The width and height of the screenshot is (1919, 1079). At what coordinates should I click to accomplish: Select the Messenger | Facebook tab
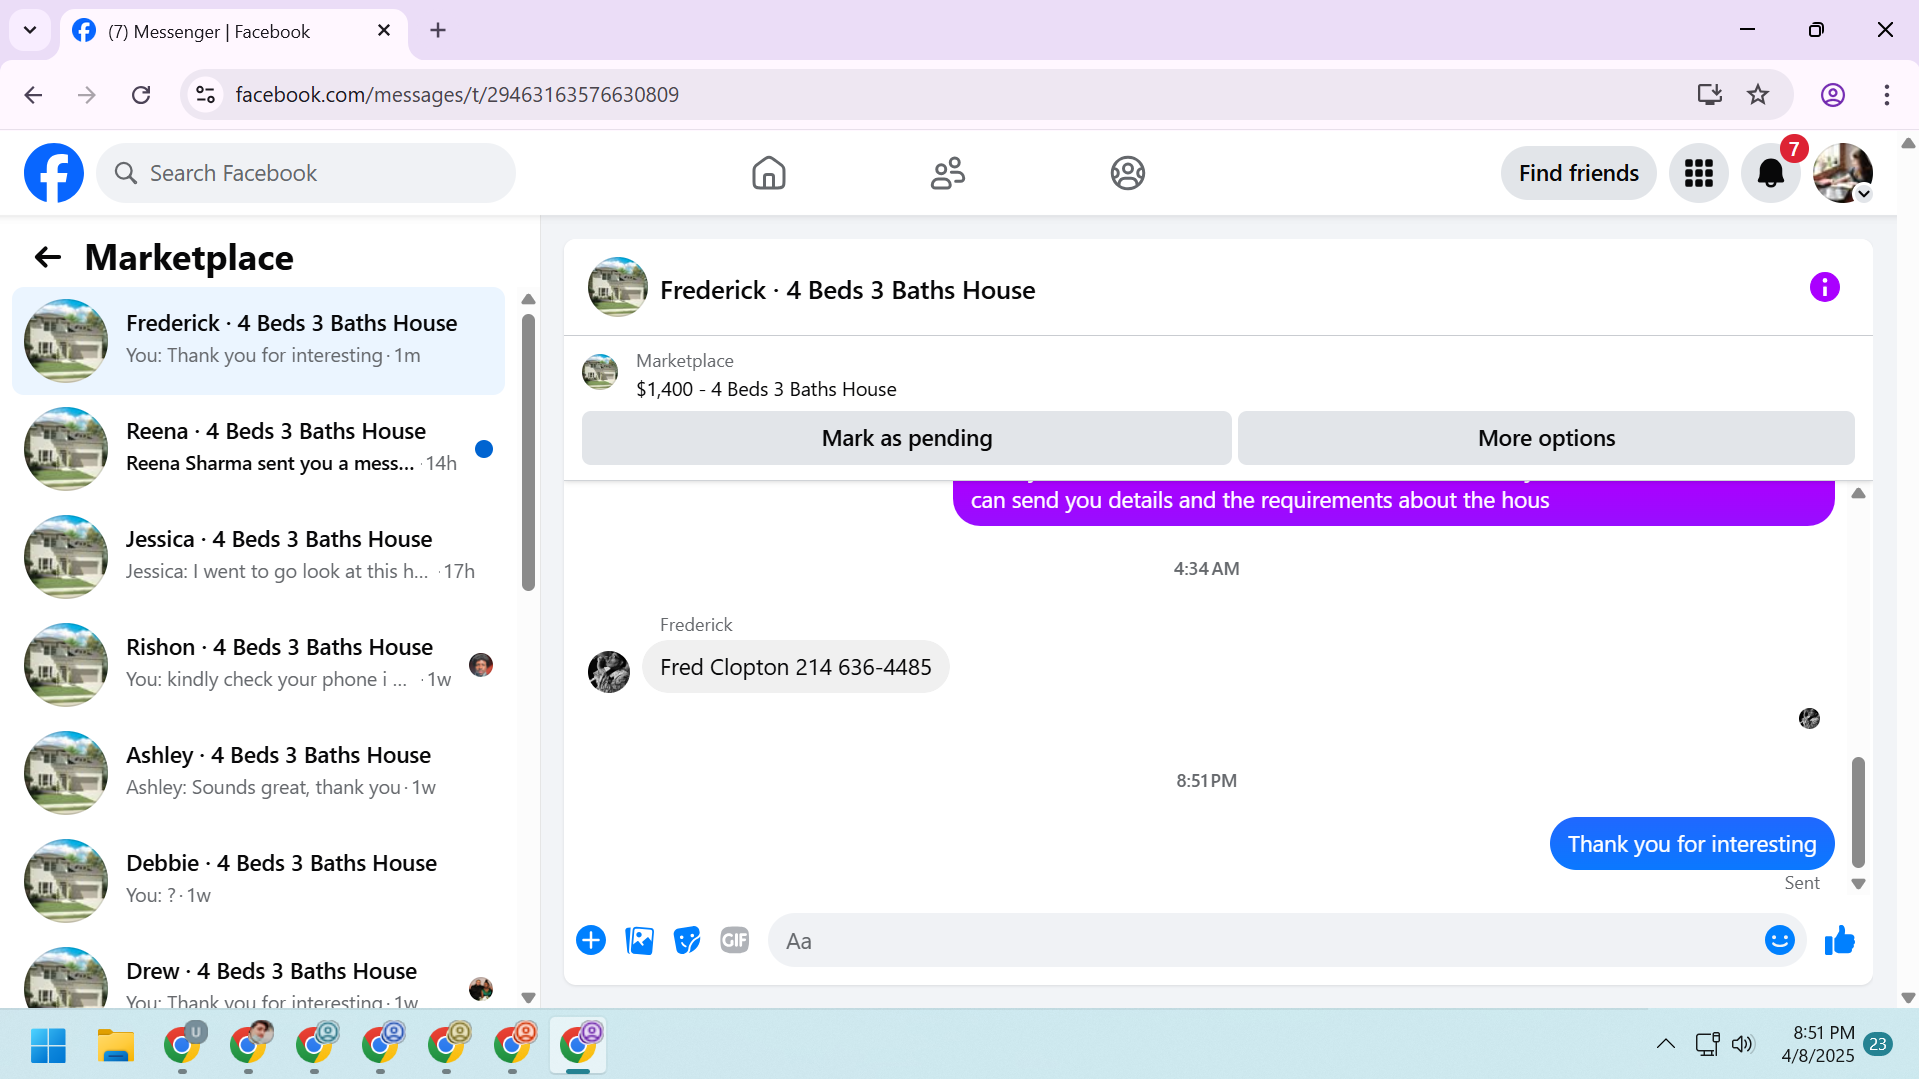[x=234, y=31]
